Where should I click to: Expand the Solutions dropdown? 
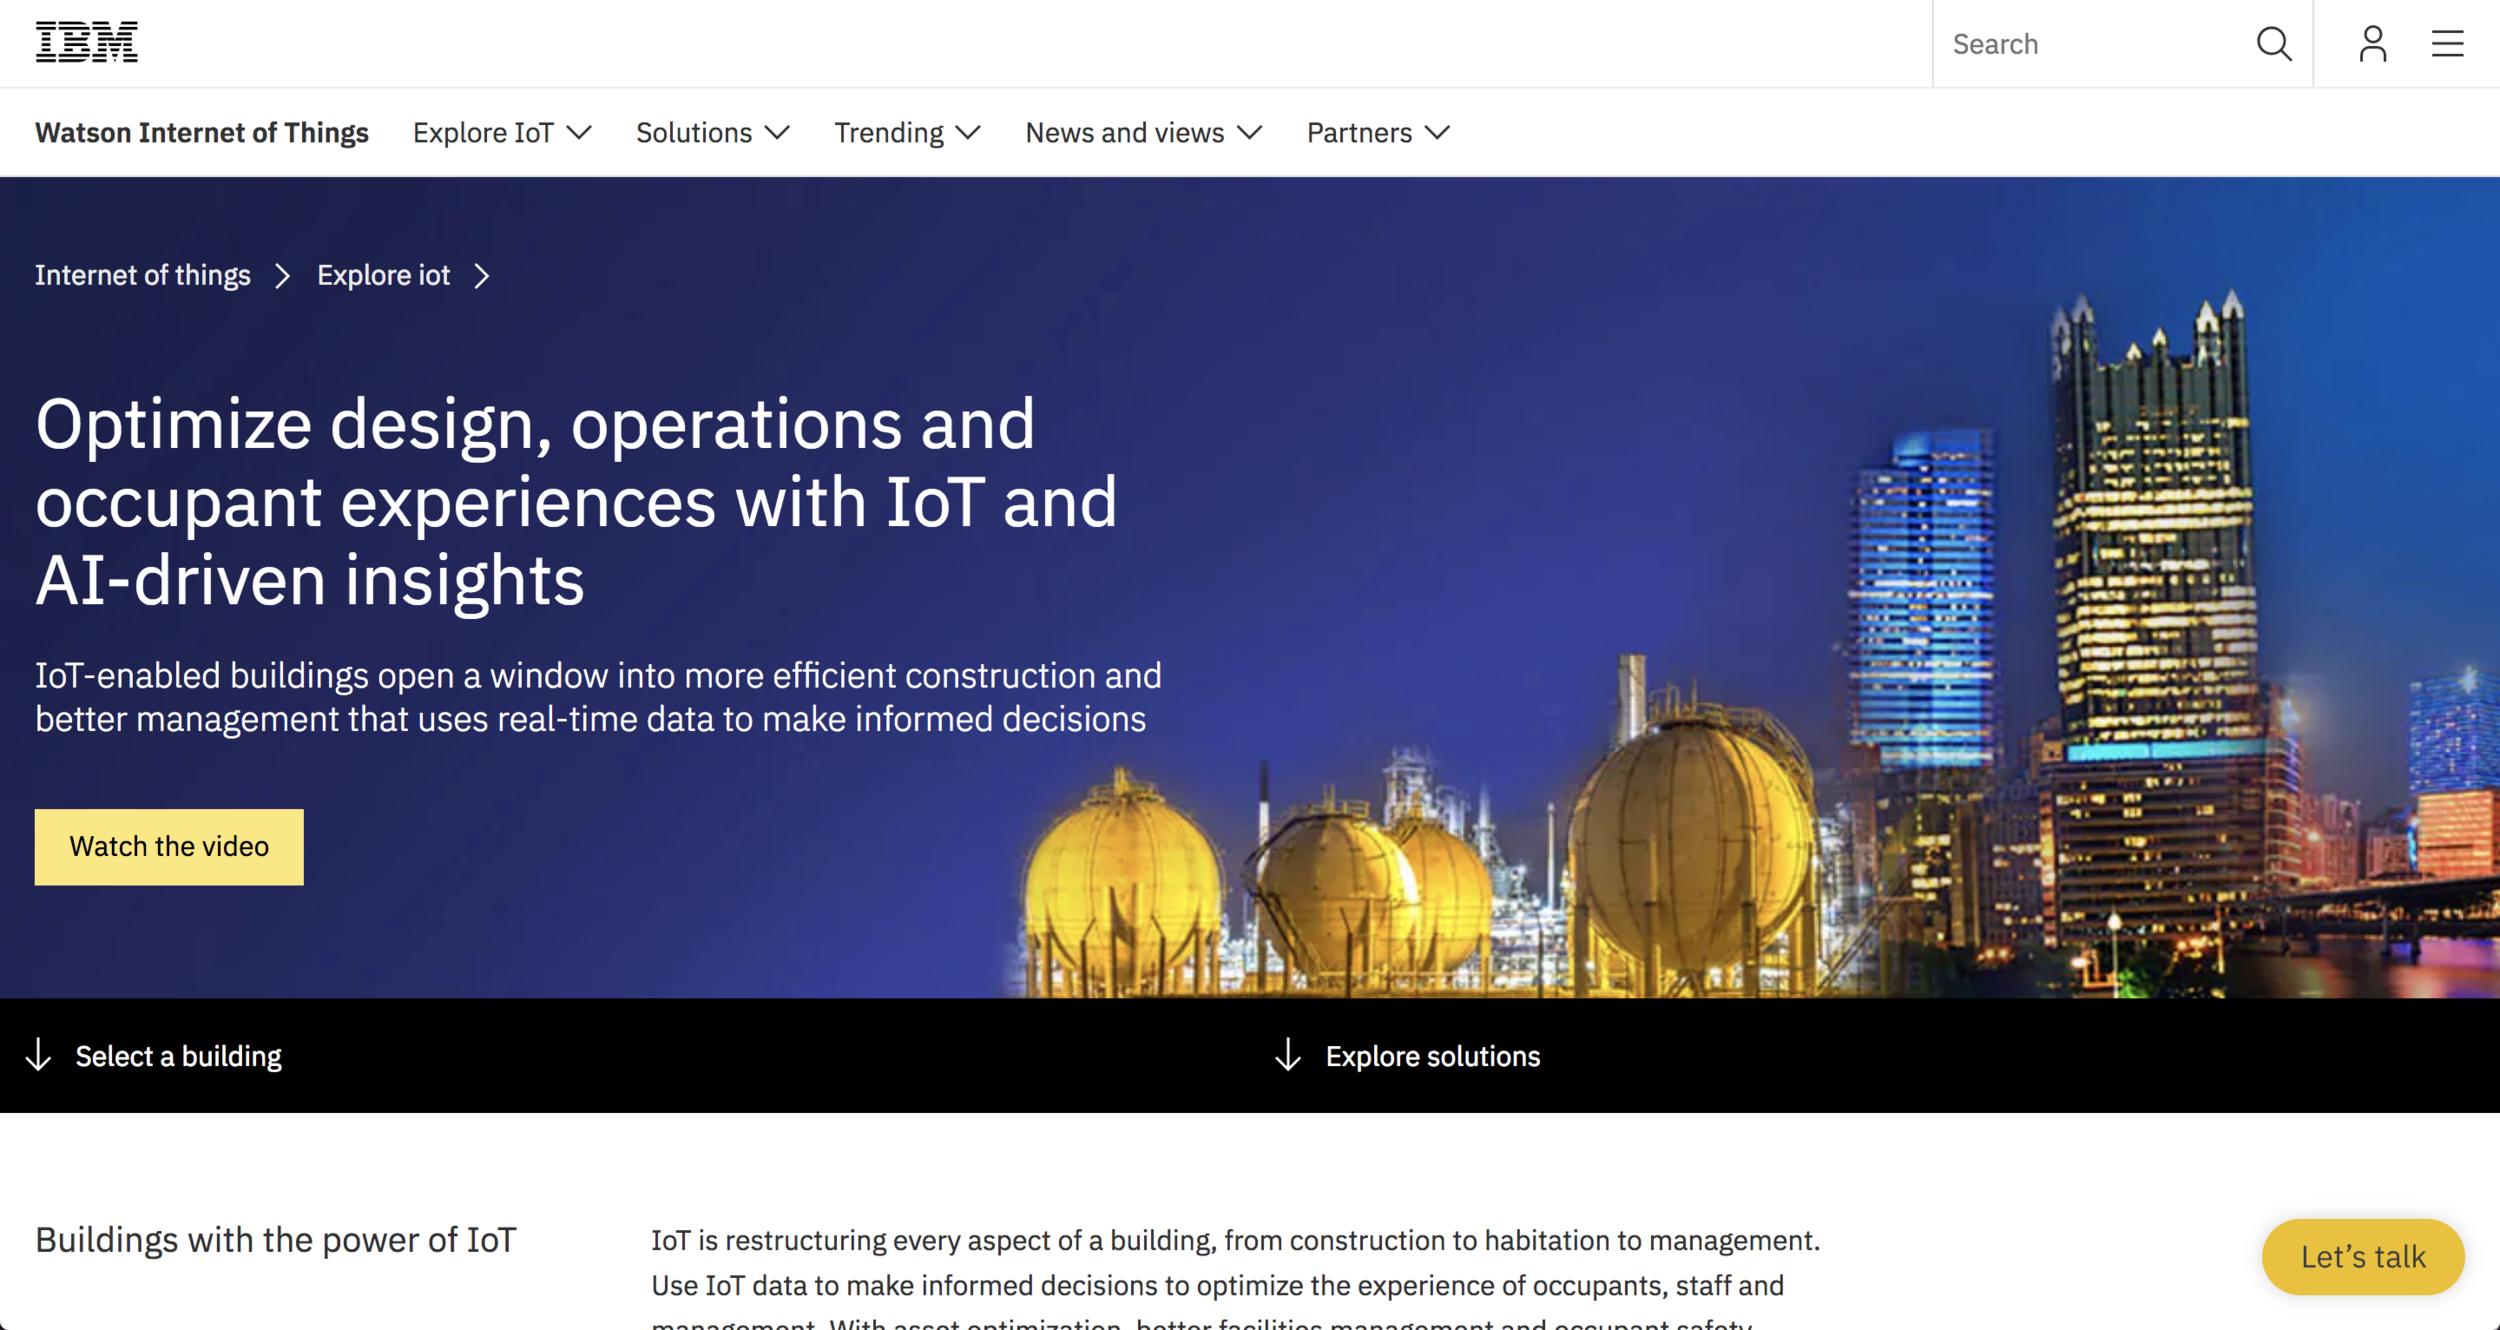click(713, 133)
